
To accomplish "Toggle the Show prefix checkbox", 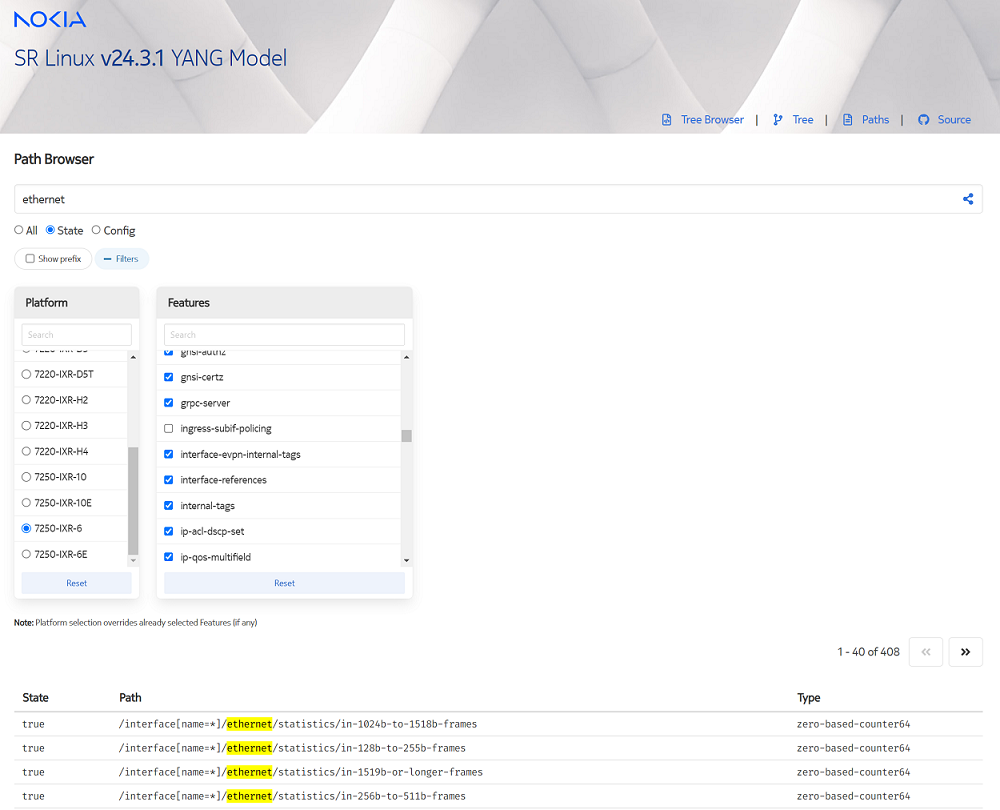I will click(x=30, y=259).
